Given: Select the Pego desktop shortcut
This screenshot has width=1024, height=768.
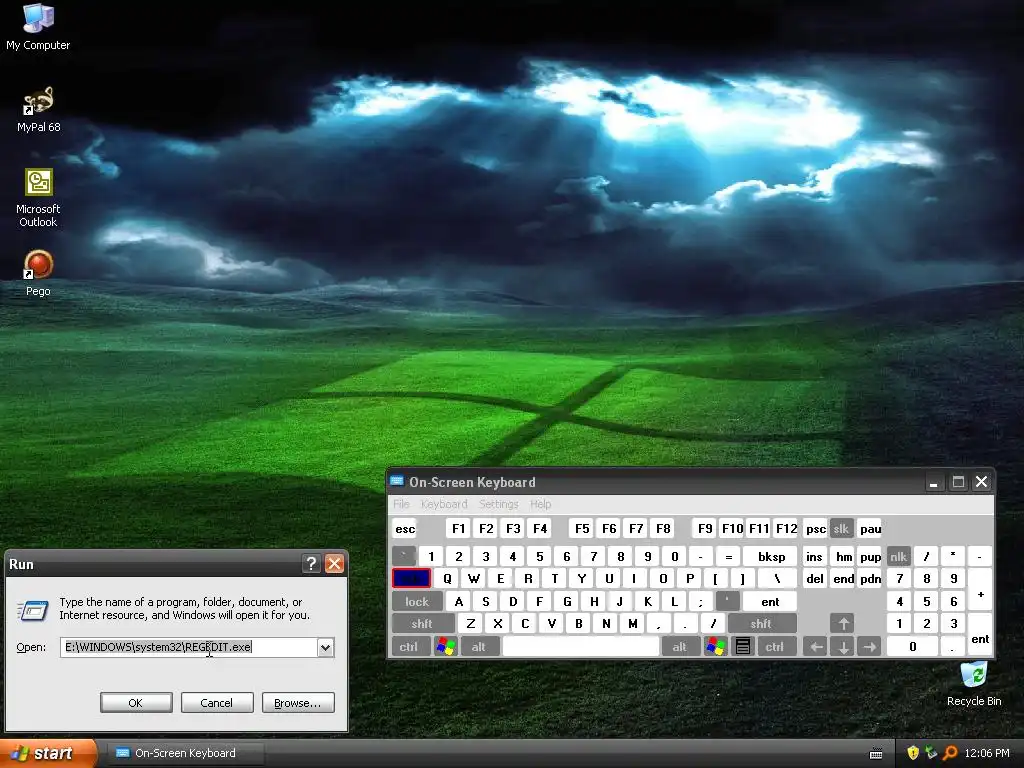Looking at the screenshot, I should click(x=38, y=273).
